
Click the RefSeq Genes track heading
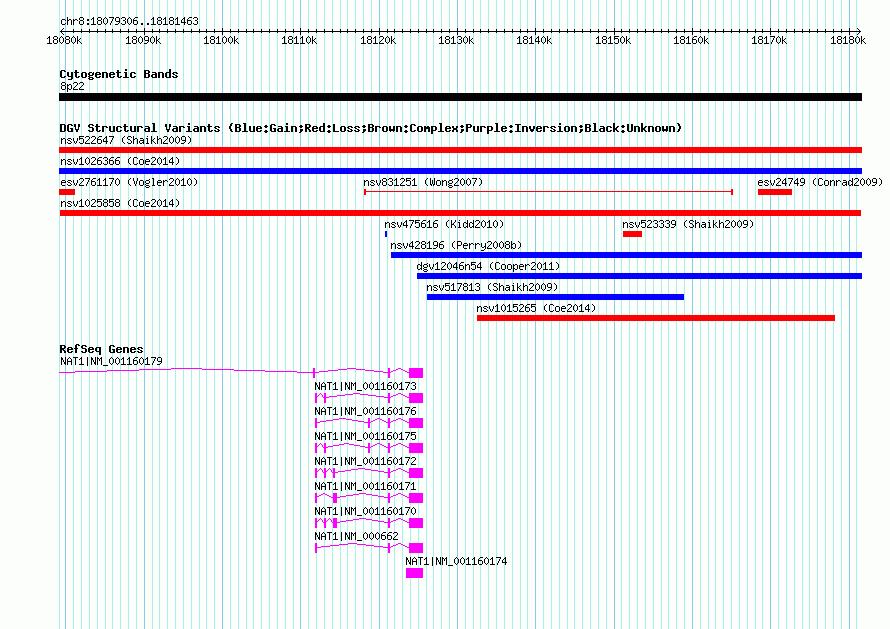click(101, 349)
